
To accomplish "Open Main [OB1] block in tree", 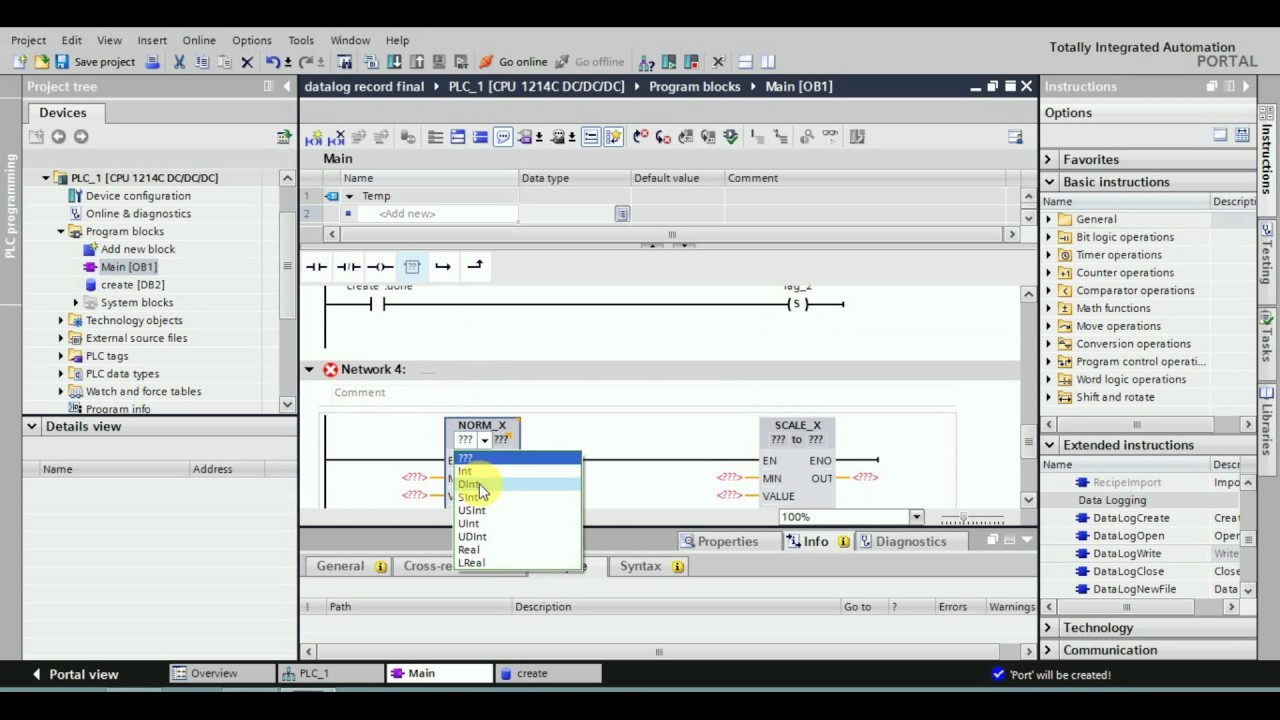I will (x=128, y=267).
